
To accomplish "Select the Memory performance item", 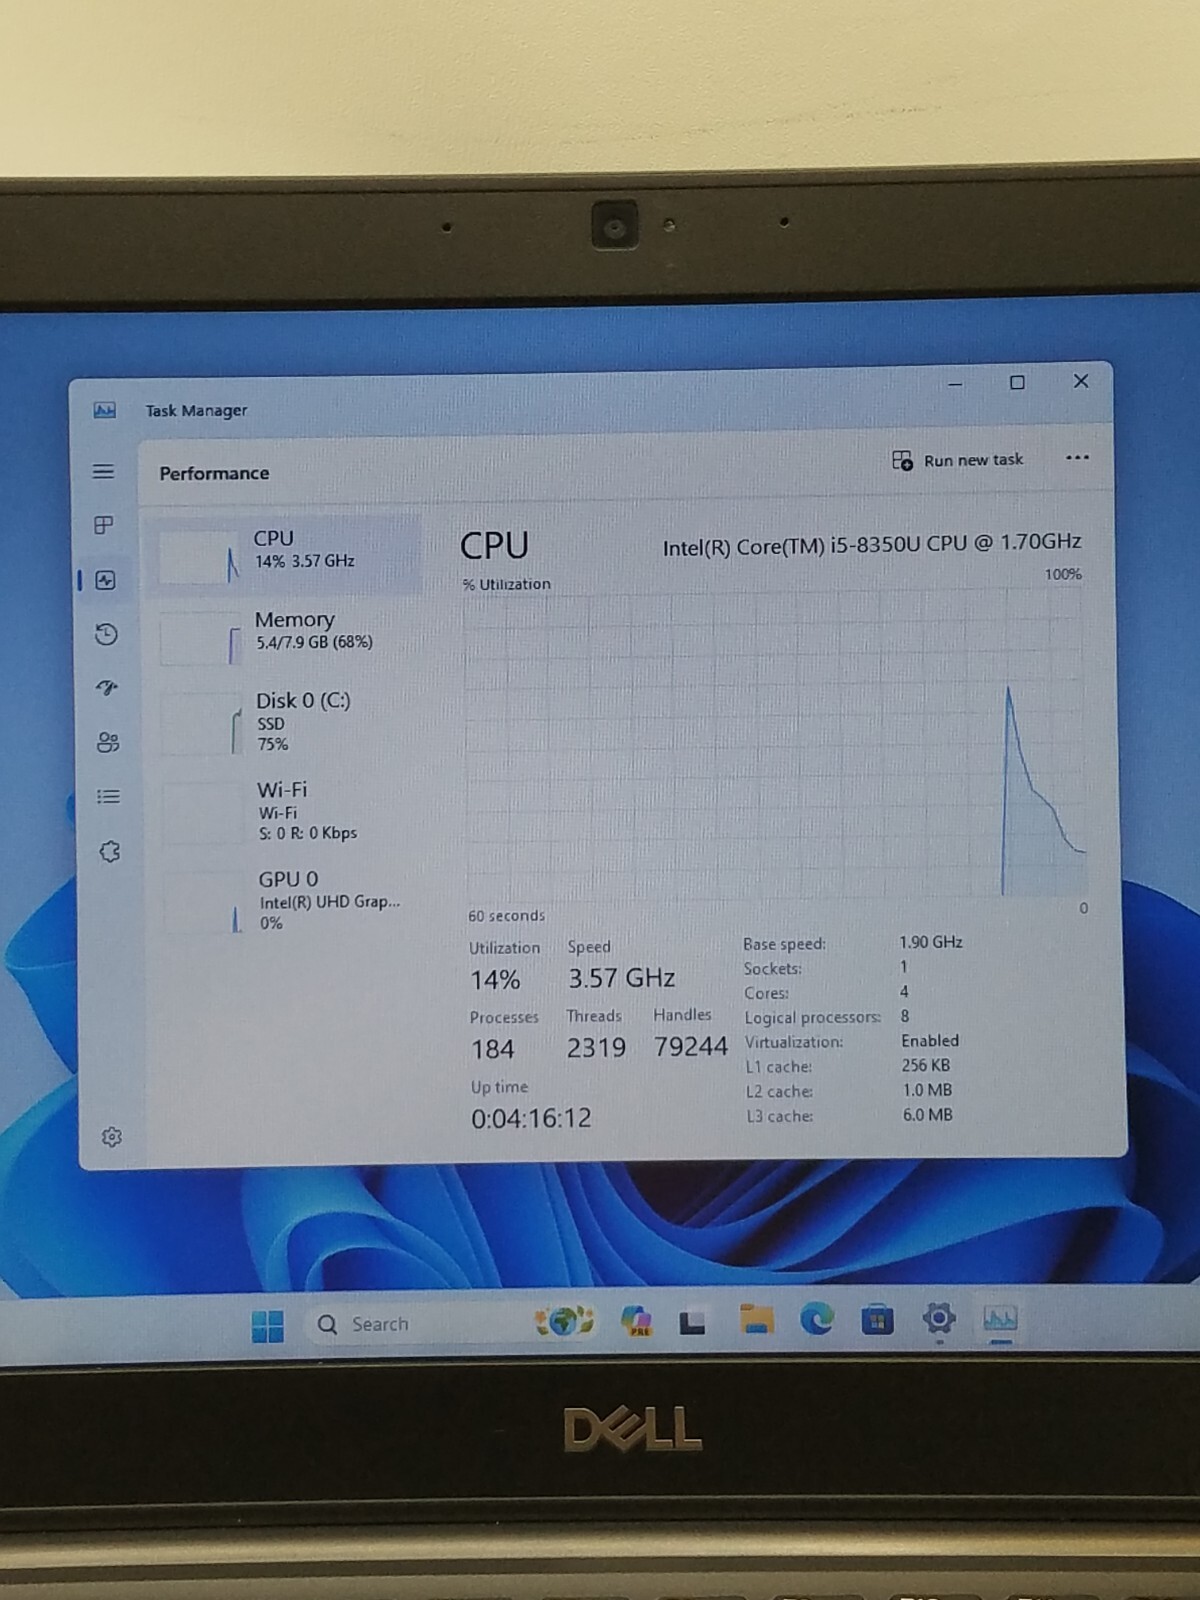I will point(285,635).
